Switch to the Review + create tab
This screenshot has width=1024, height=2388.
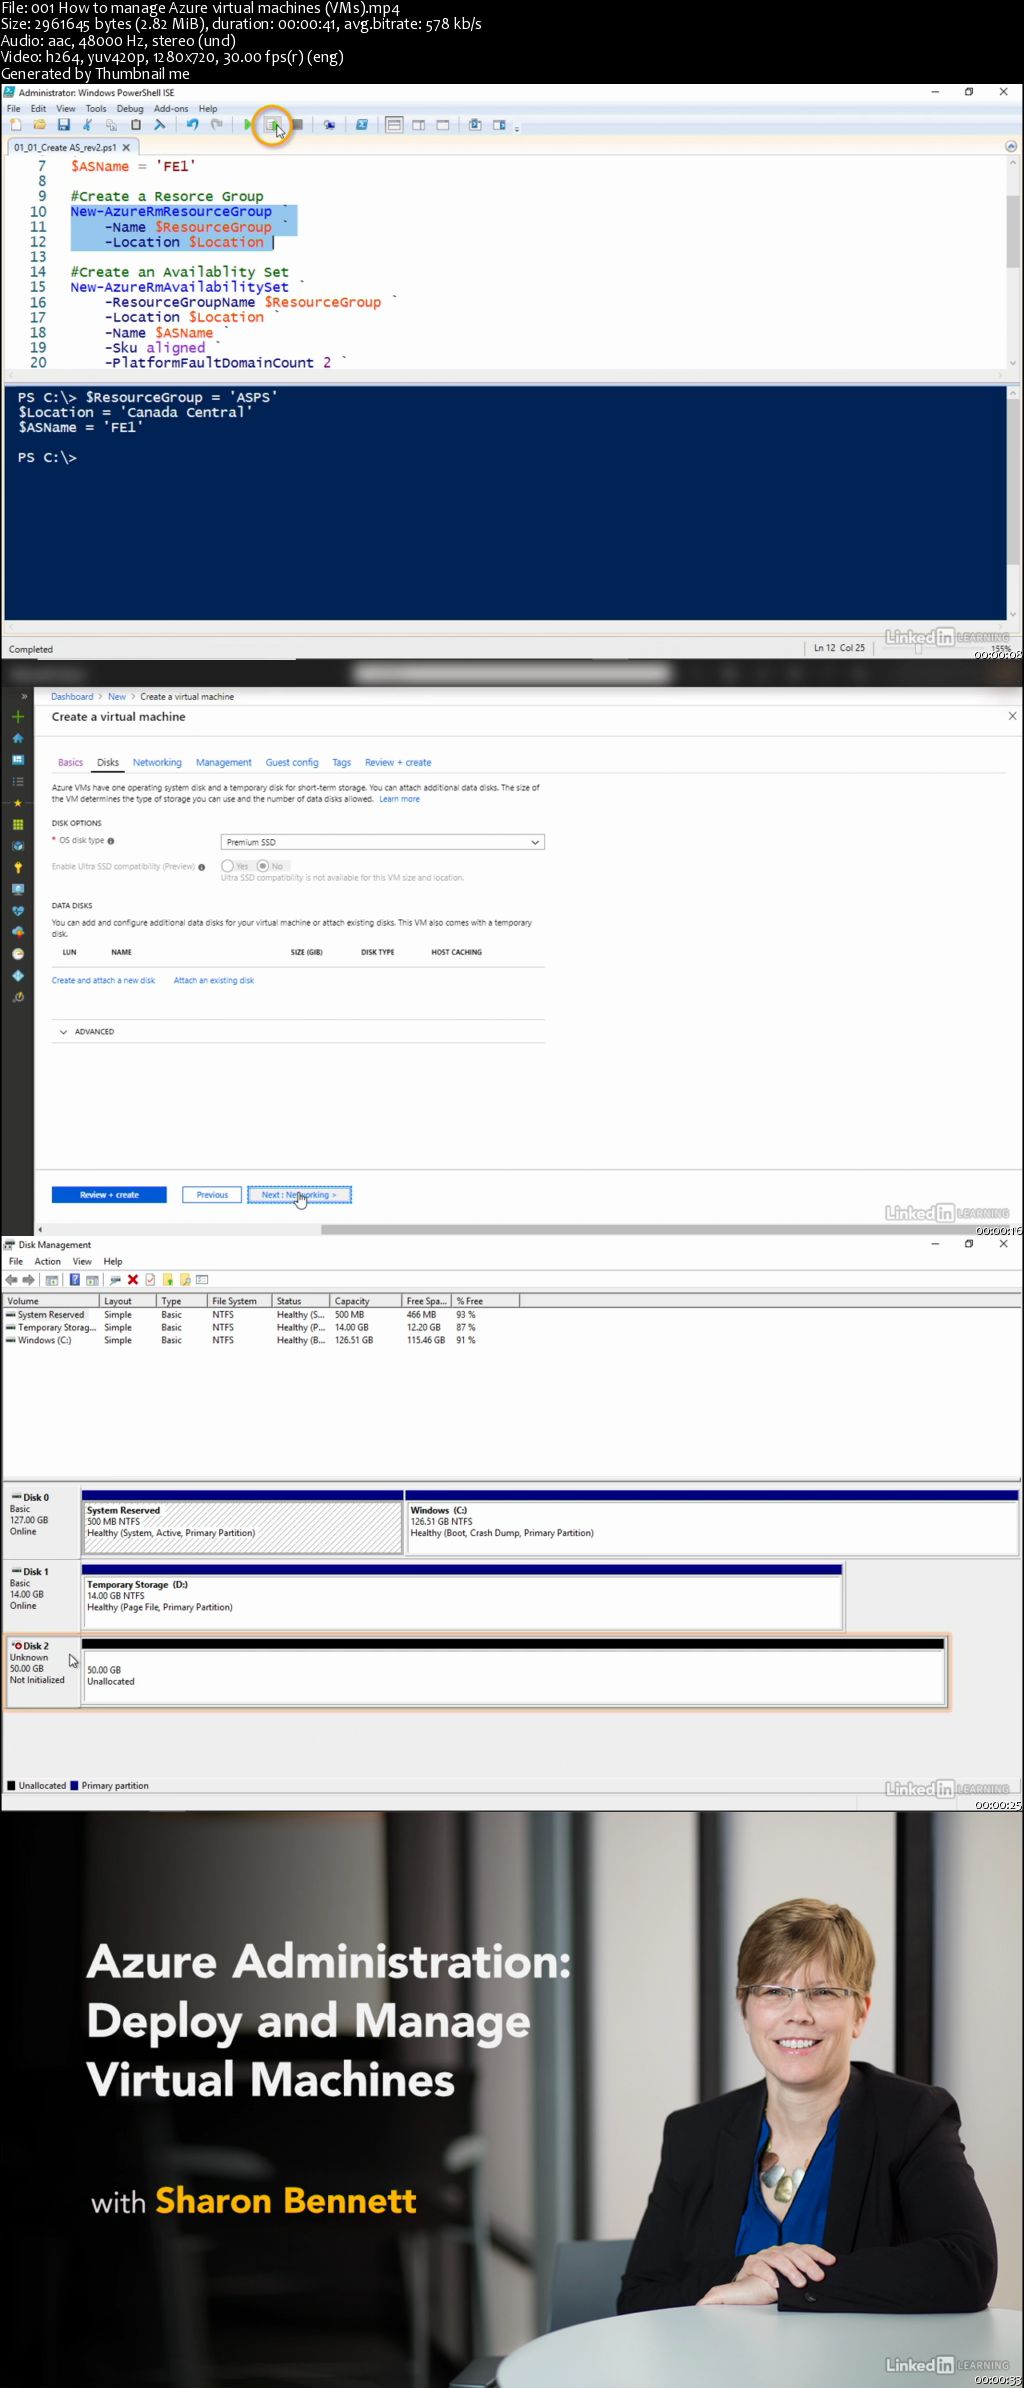coord(398,763)
